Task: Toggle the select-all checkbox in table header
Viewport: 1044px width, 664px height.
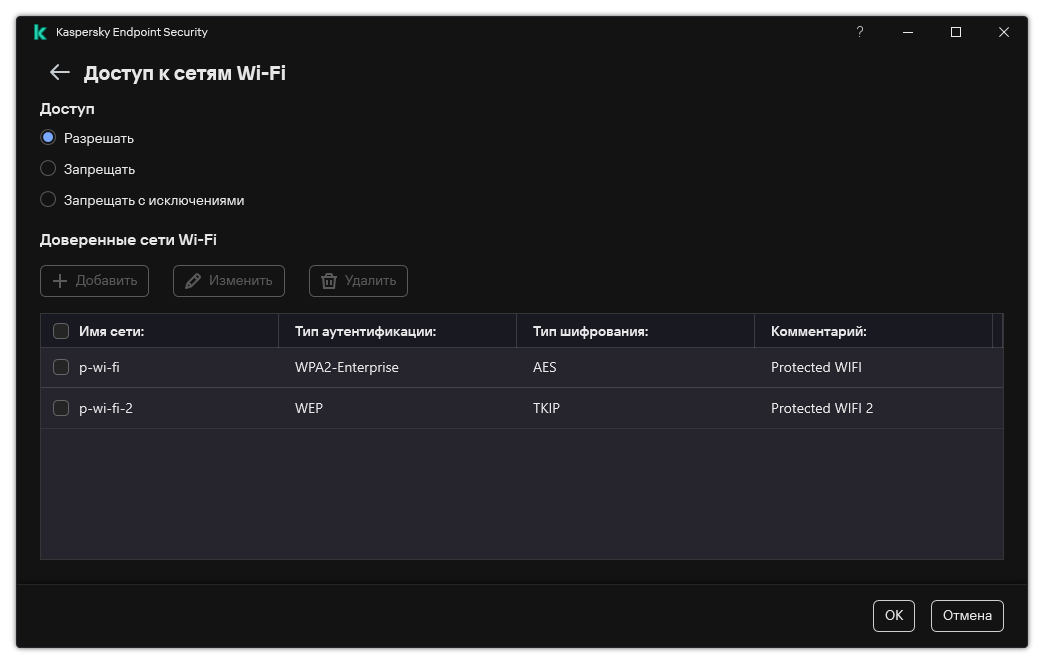Action: pos(61,331)
